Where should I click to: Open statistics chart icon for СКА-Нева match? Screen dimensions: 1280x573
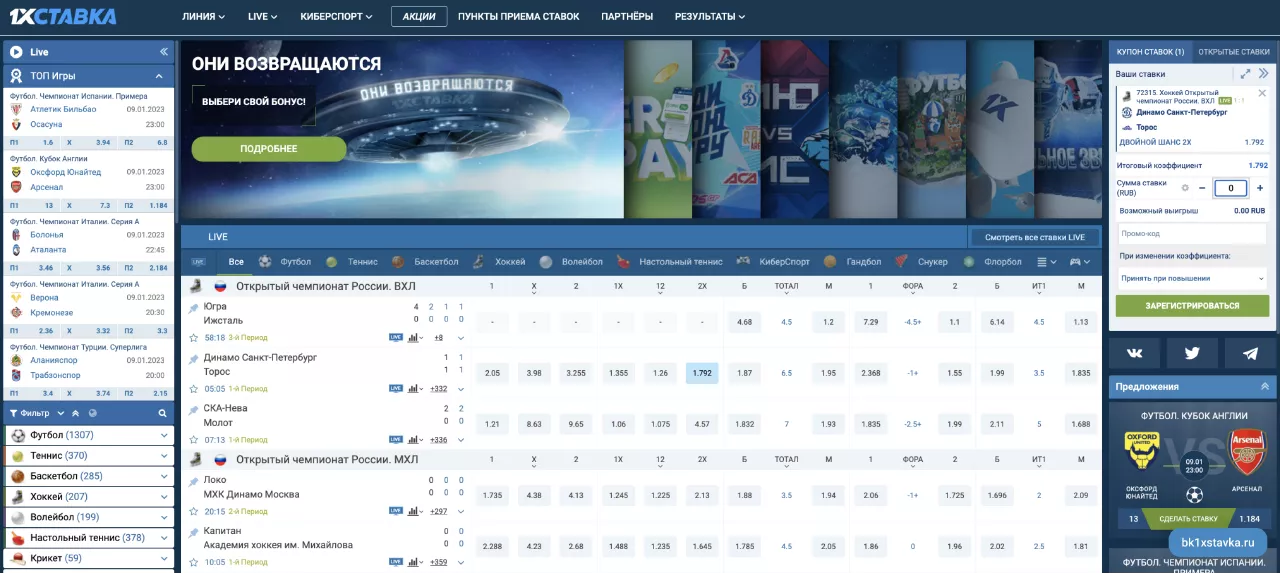pos(413,439)
